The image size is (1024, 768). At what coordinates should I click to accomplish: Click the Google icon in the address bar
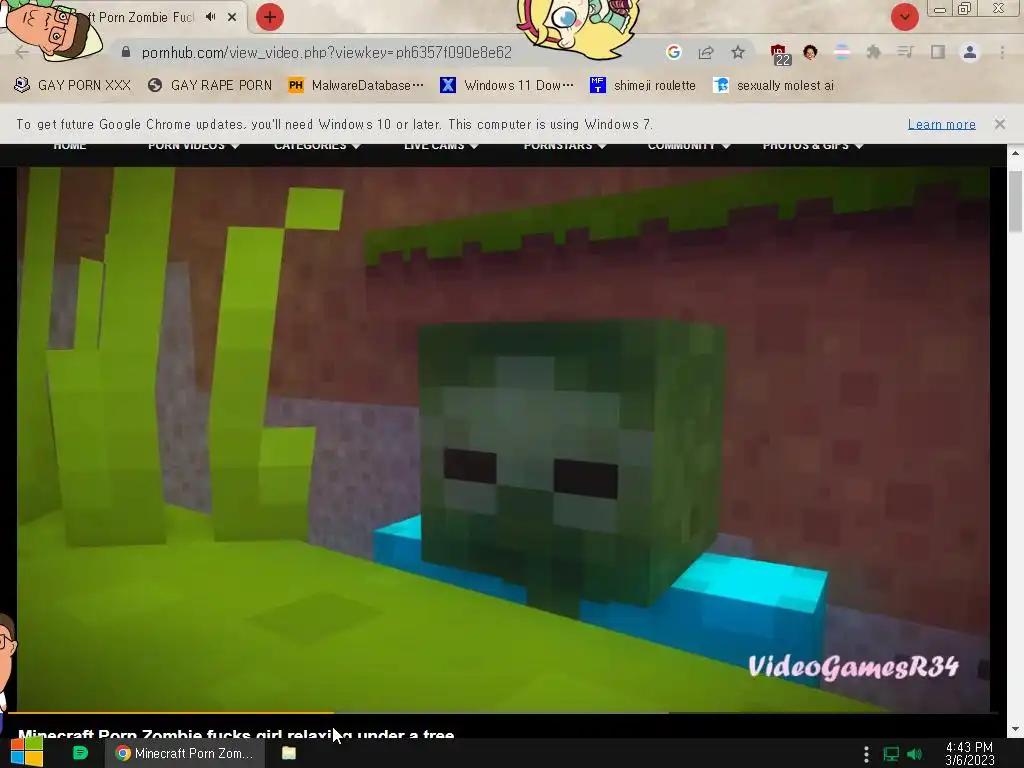[x=674, y=52]
